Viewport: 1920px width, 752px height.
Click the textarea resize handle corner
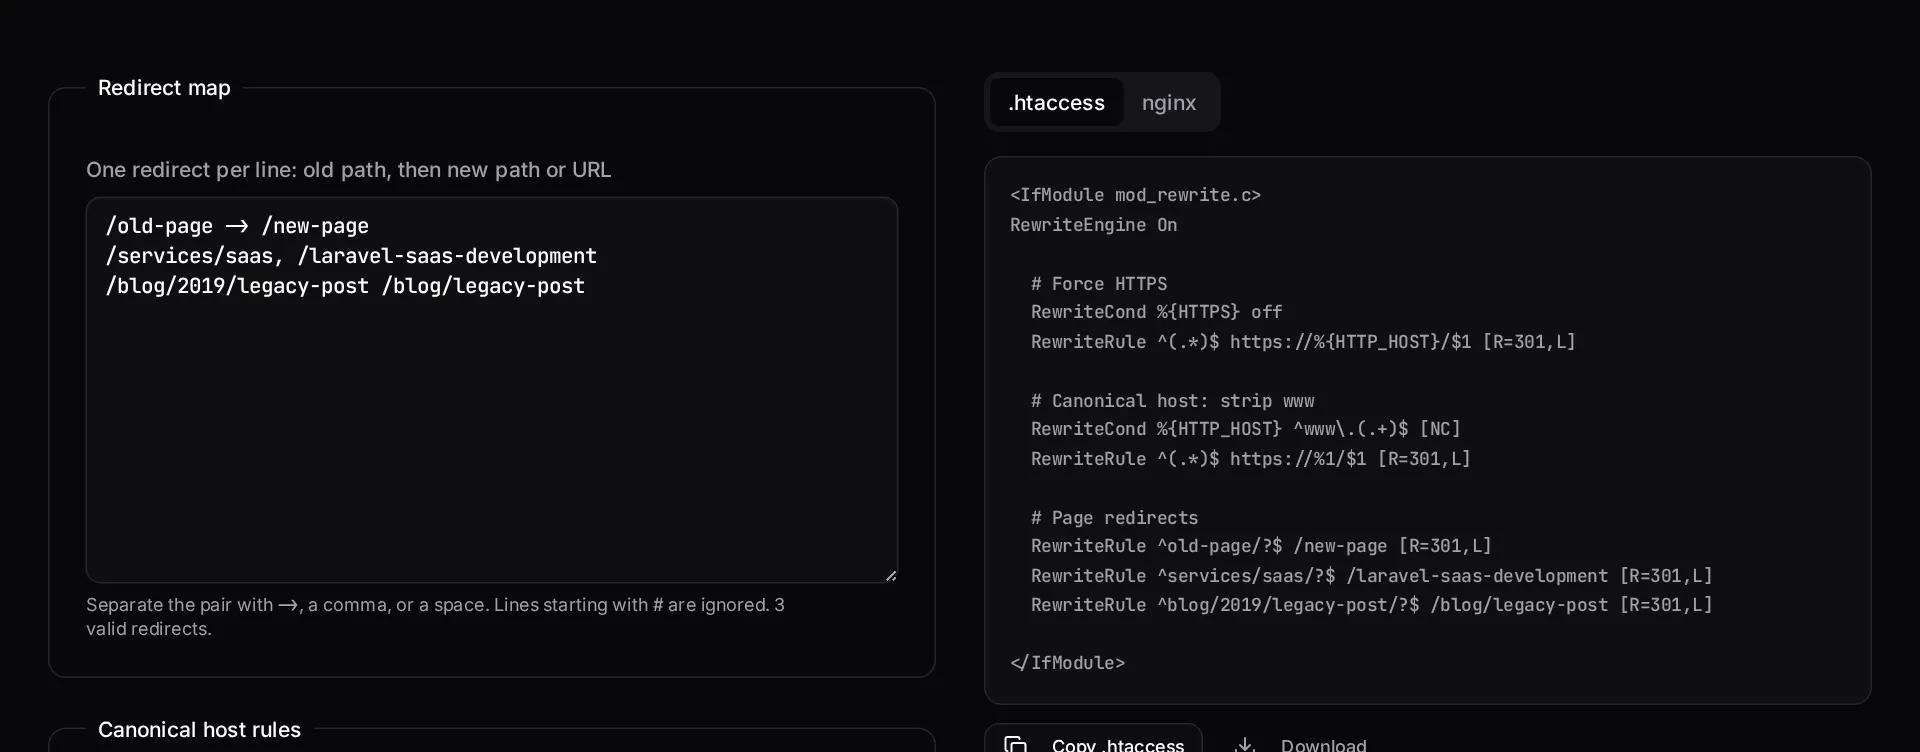(x=891, y=575)
